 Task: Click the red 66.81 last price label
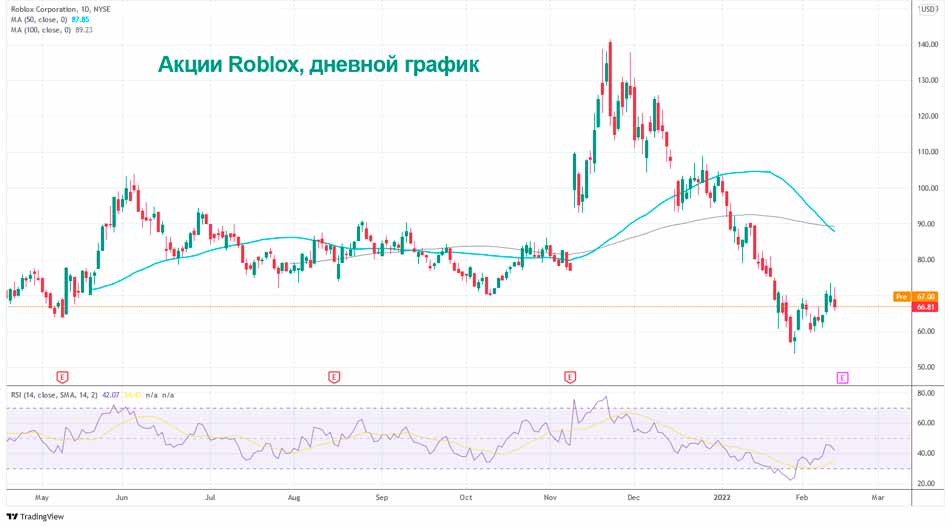(925, 307)
